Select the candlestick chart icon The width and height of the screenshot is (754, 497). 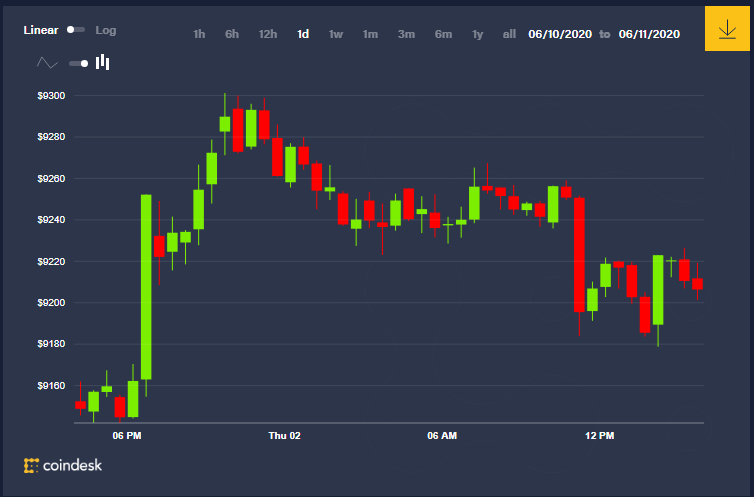[102, 62]
